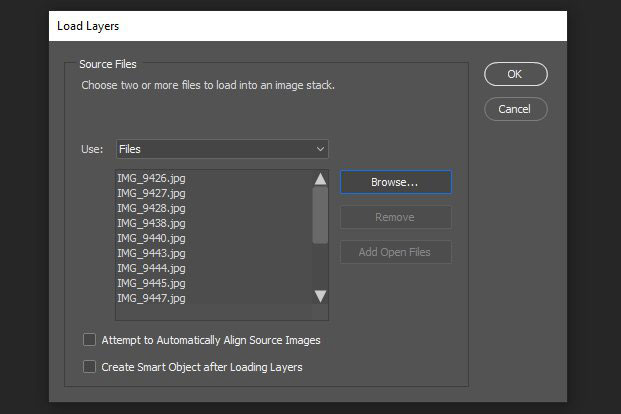Select IMG_9445.jpg in the file list

pyautogui.click(x=151, y=283)
